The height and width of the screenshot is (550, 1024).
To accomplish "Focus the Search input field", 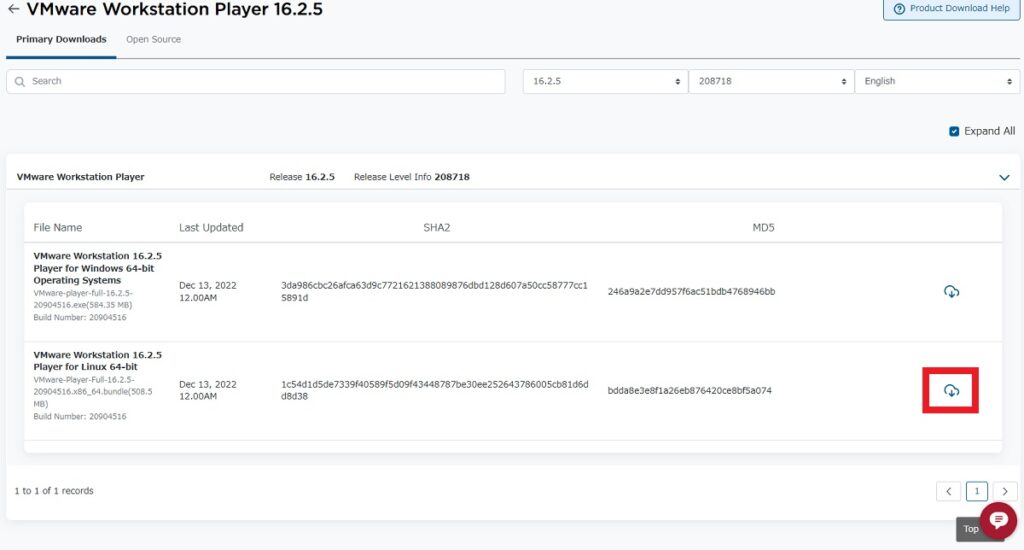I will point(255,82).
